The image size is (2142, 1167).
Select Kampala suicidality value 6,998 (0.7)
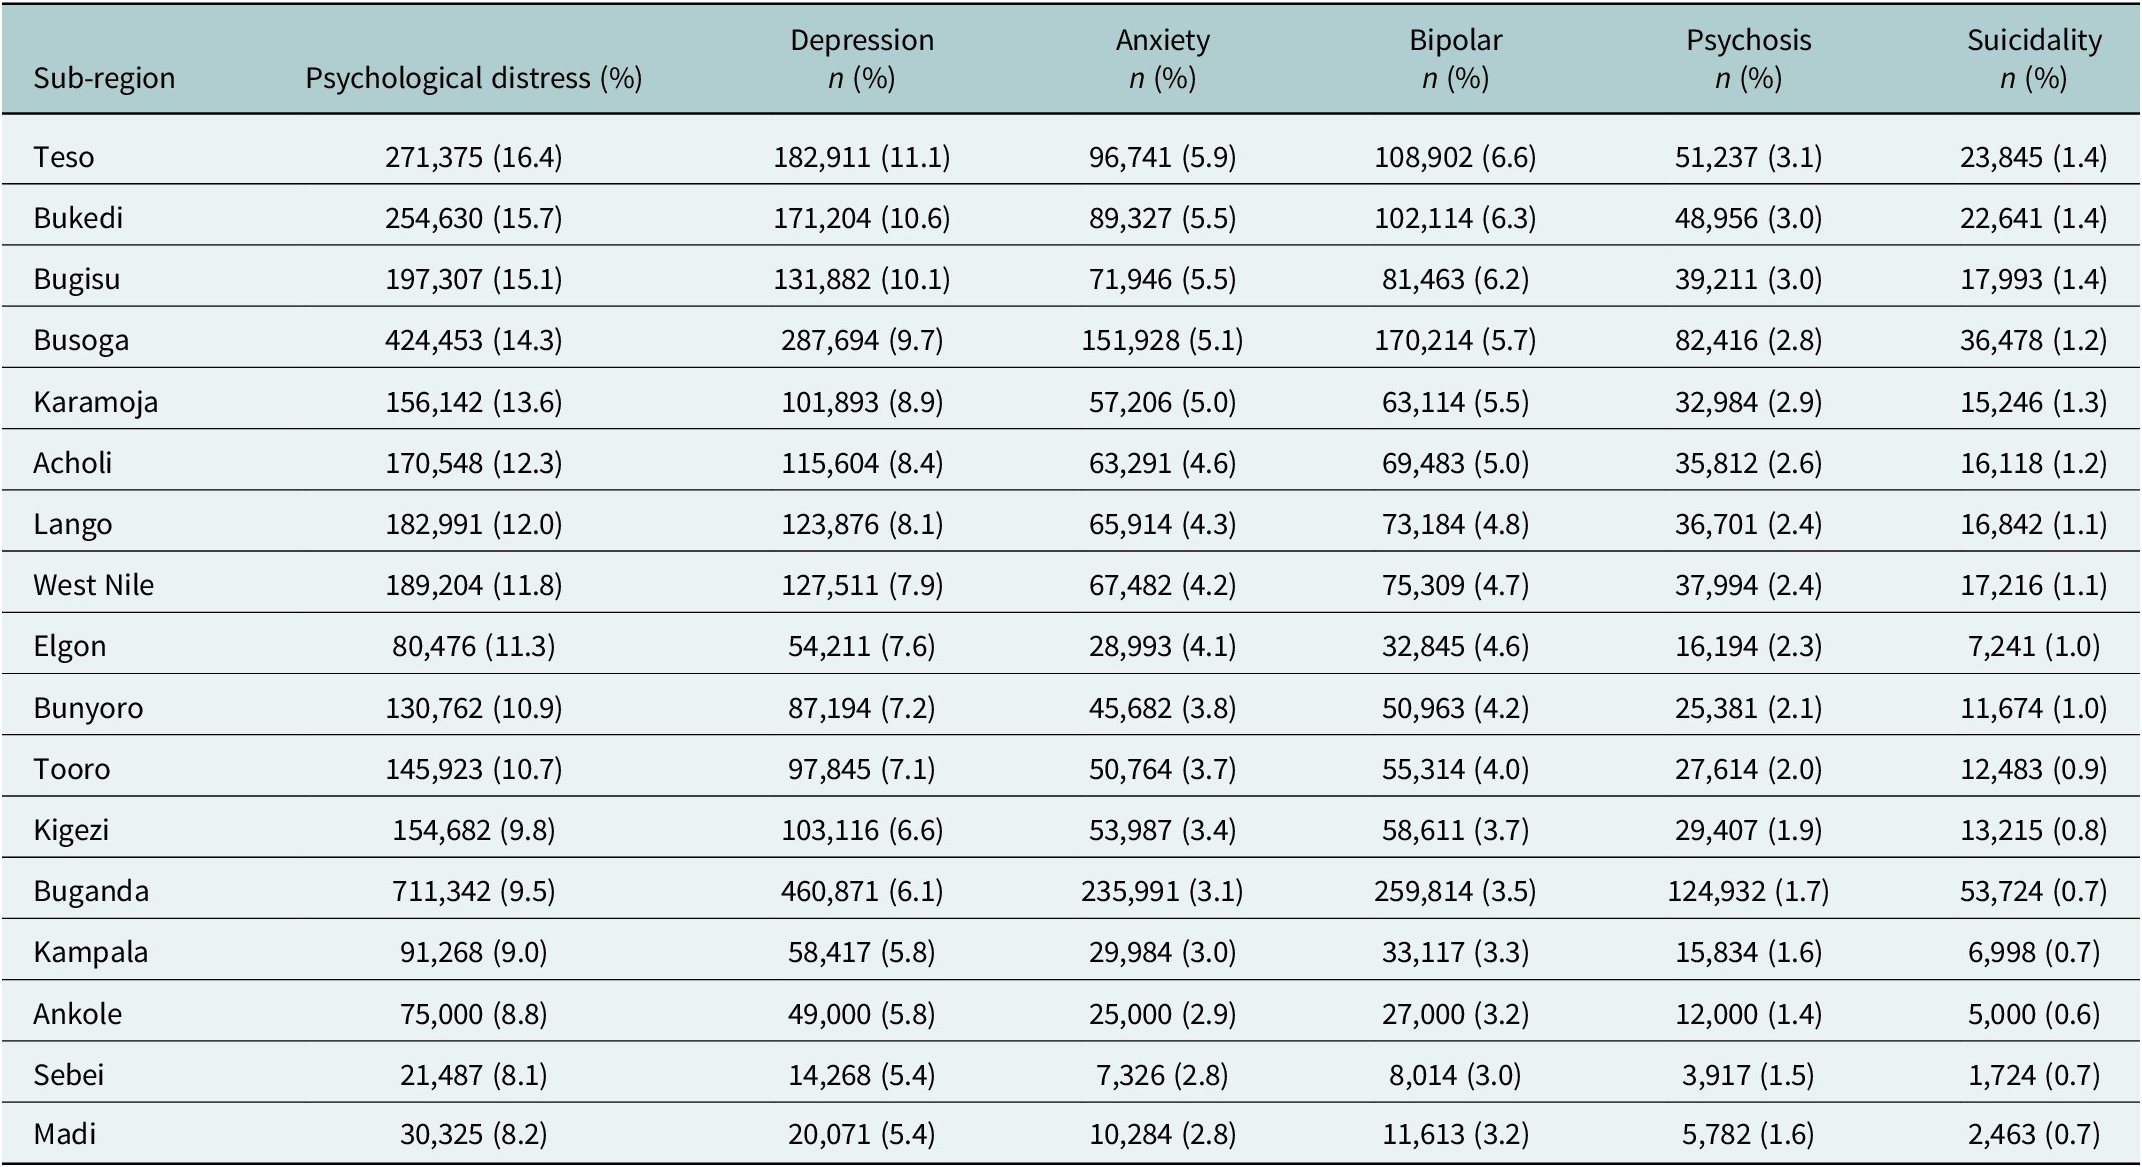click(2034, 952)
